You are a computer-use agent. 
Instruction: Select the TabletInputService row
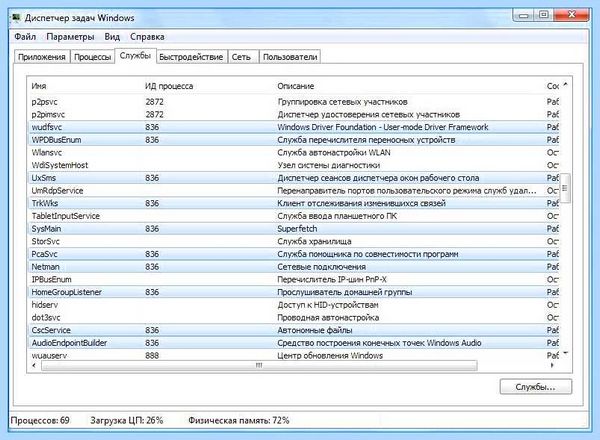pyautogui.click(x=295, y=216)
